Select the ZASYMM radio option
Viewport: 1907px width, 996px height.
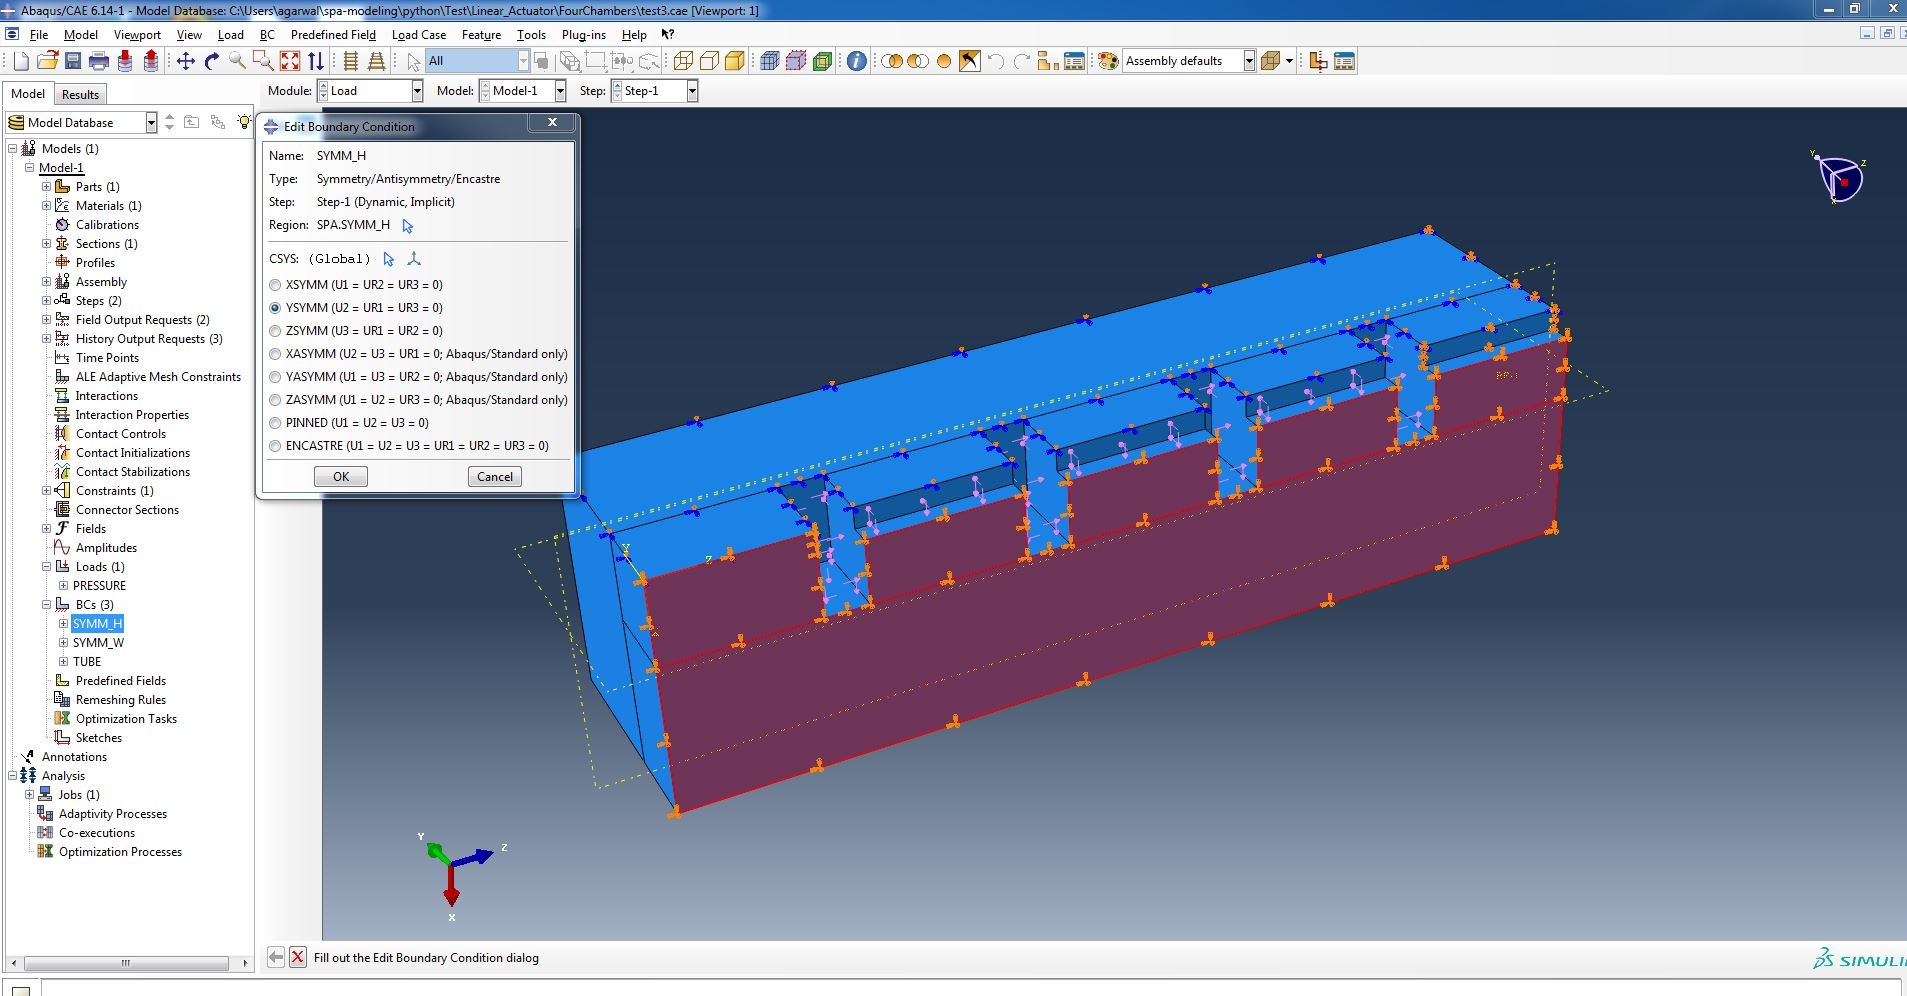coord(275,400)
